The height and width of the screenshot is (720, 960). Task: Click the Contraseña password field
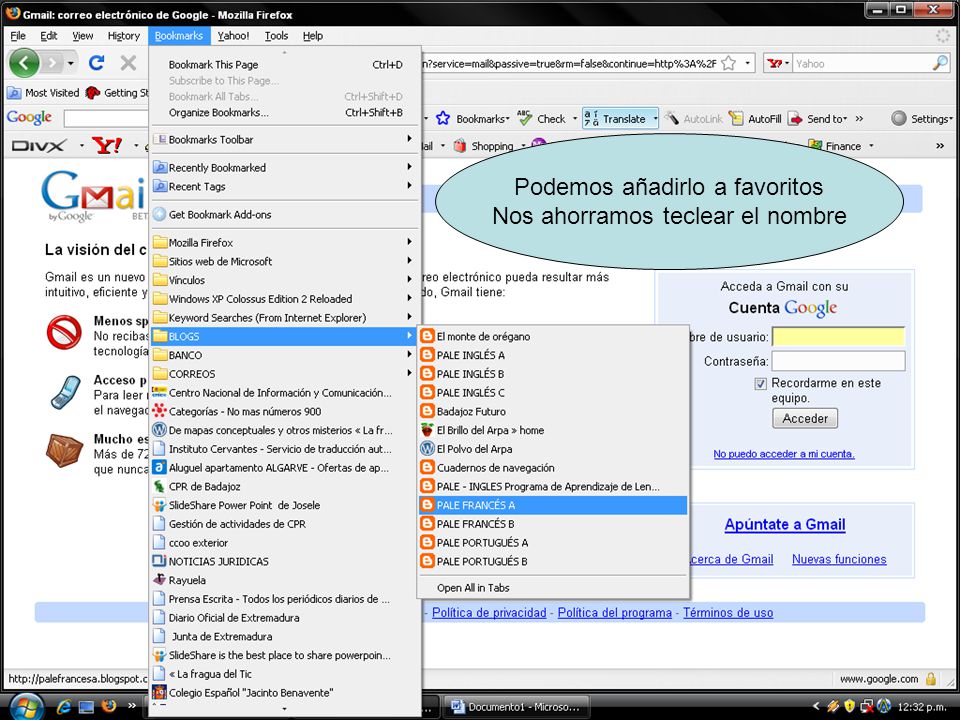coord(838,361)
